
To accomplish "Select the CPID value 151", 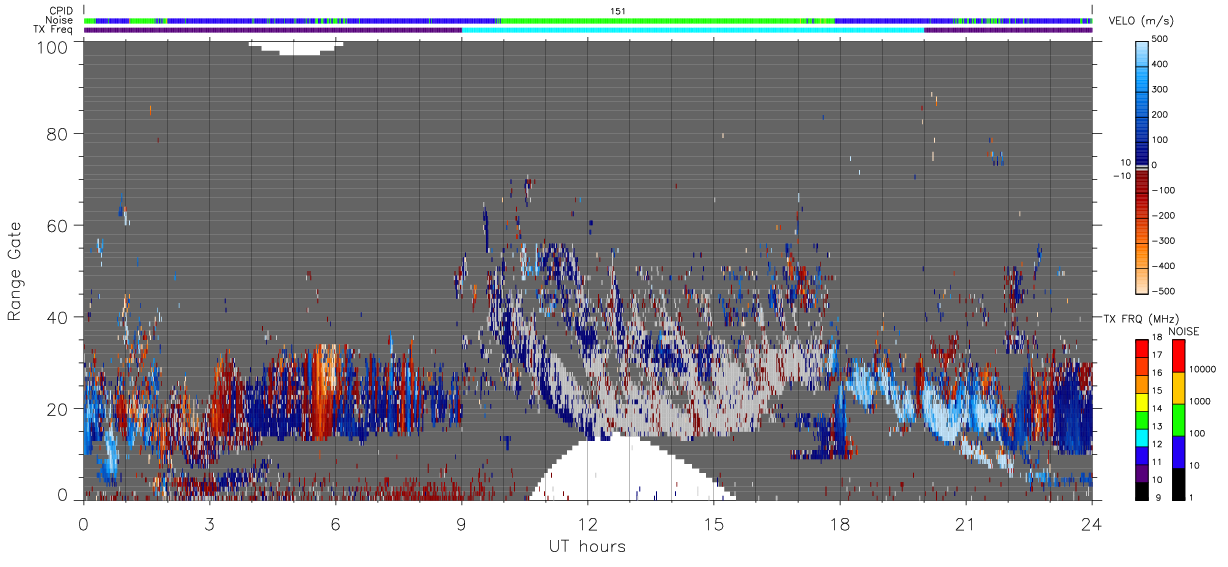I will click(x=618, y=11).
